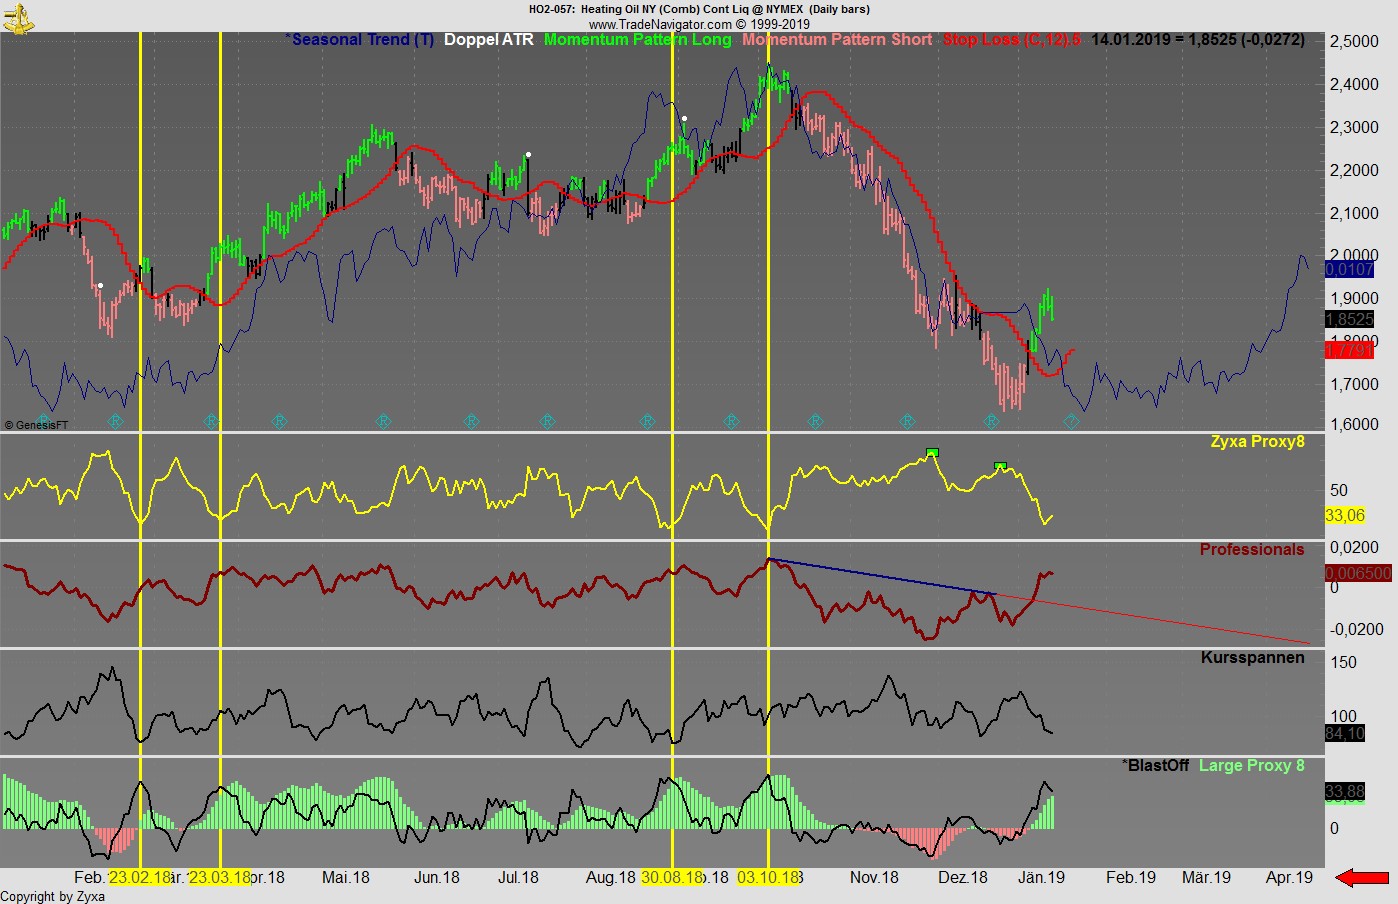
Task: Click the Momentum Pattern Long legend label
Action: (x=637, y=40)
